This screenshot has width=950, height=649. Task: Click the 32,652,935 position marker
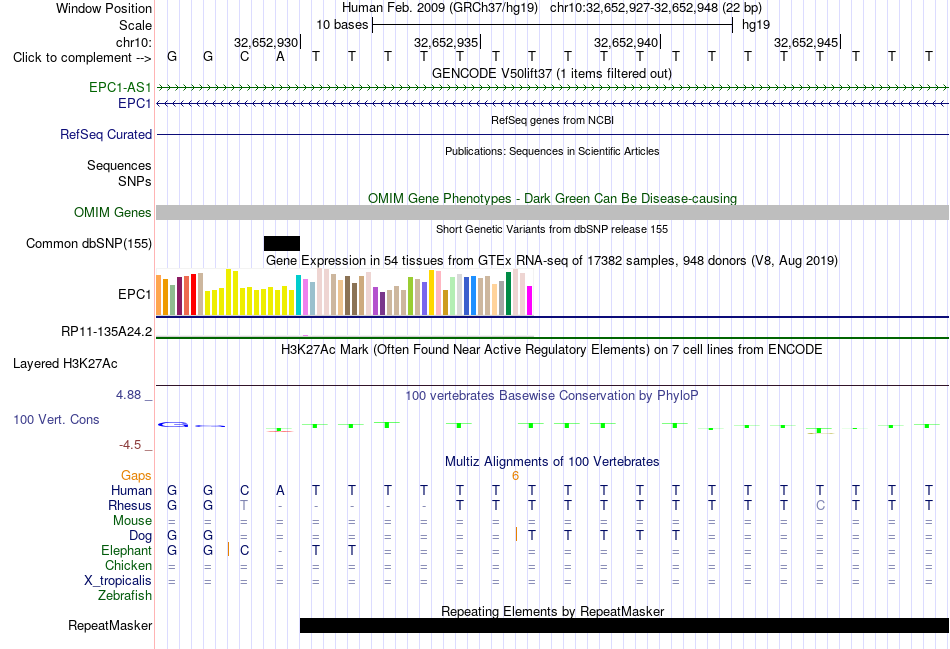447,42
